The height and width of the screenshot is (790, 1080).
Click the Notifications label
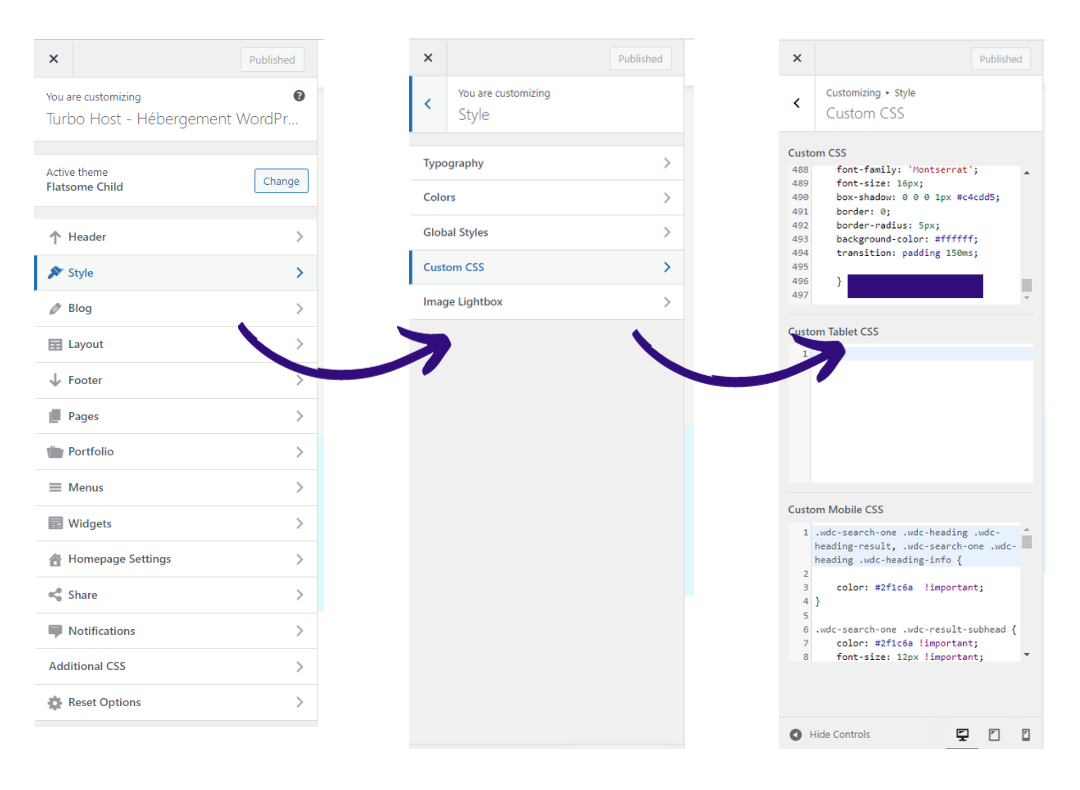point(101,631)
